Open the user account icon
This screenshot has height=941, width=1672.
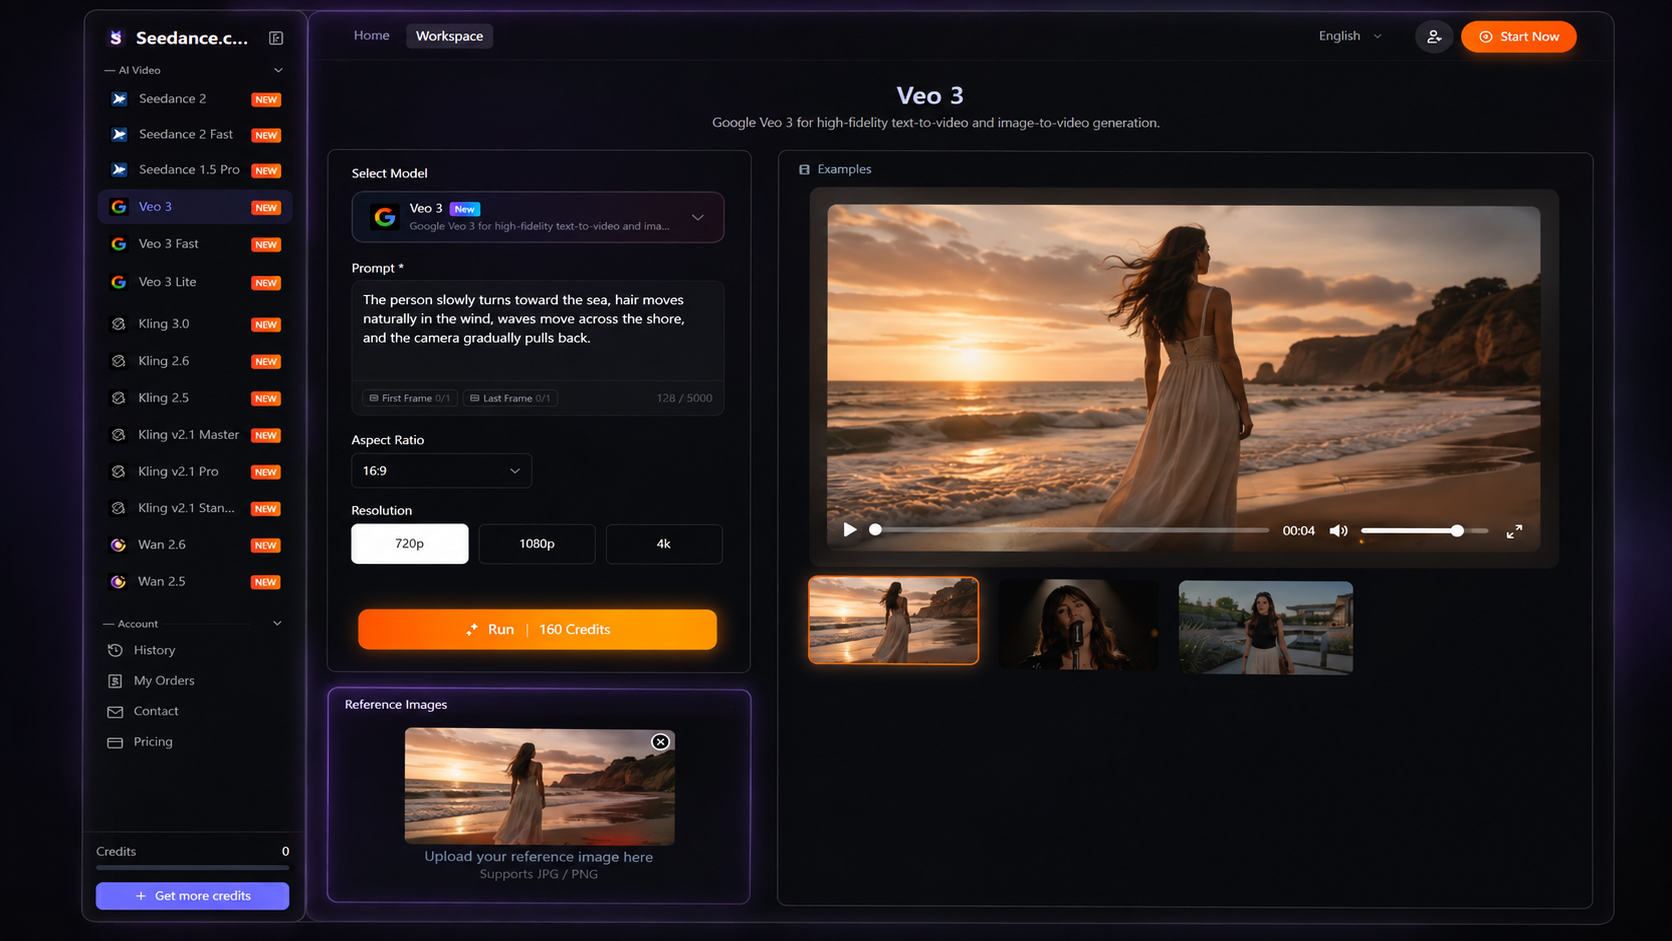tap(1433, 37)
